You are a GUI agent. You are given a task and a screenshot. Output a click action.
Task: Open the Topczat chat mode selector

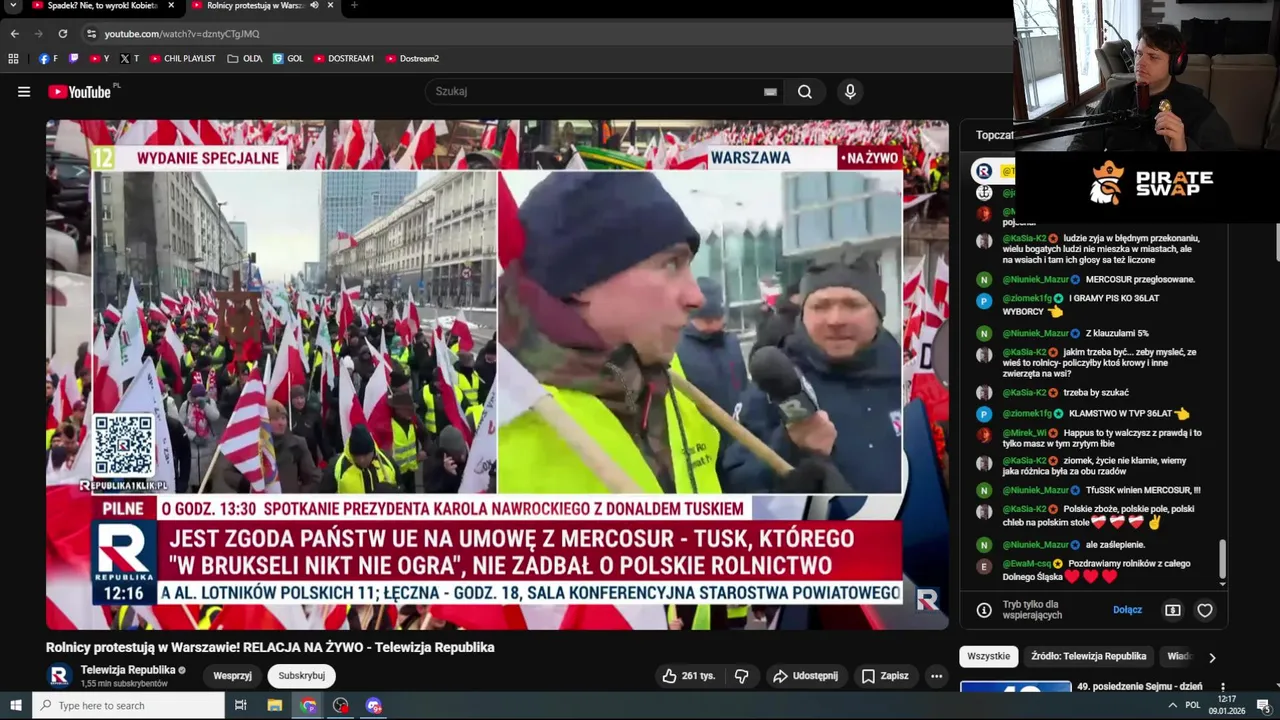coord(994,135)
